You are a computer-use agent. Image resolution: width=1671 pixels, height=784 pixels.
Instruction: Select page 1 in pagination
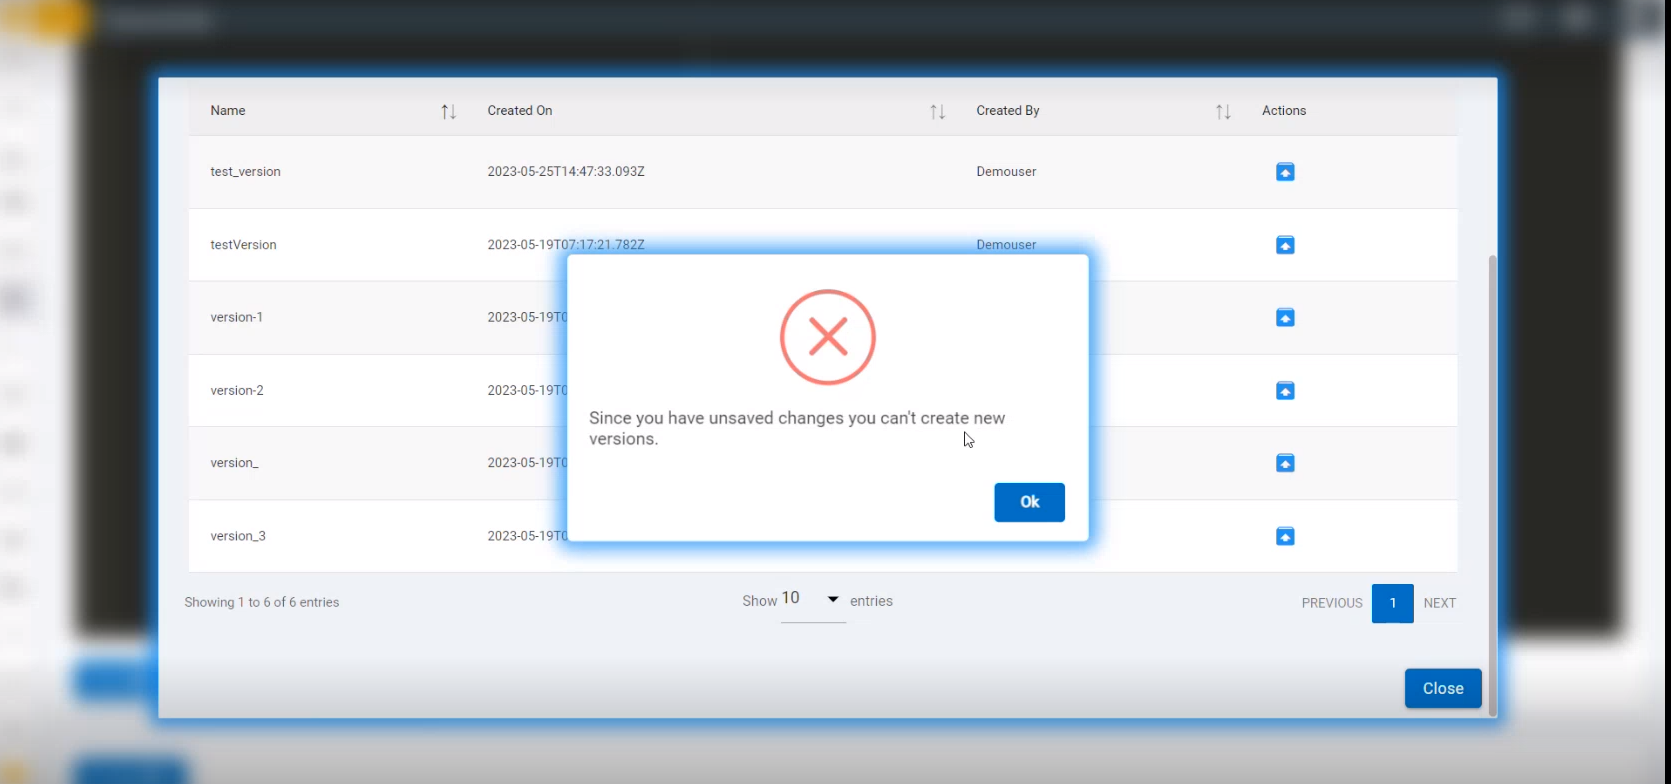tap(1392, 603)
